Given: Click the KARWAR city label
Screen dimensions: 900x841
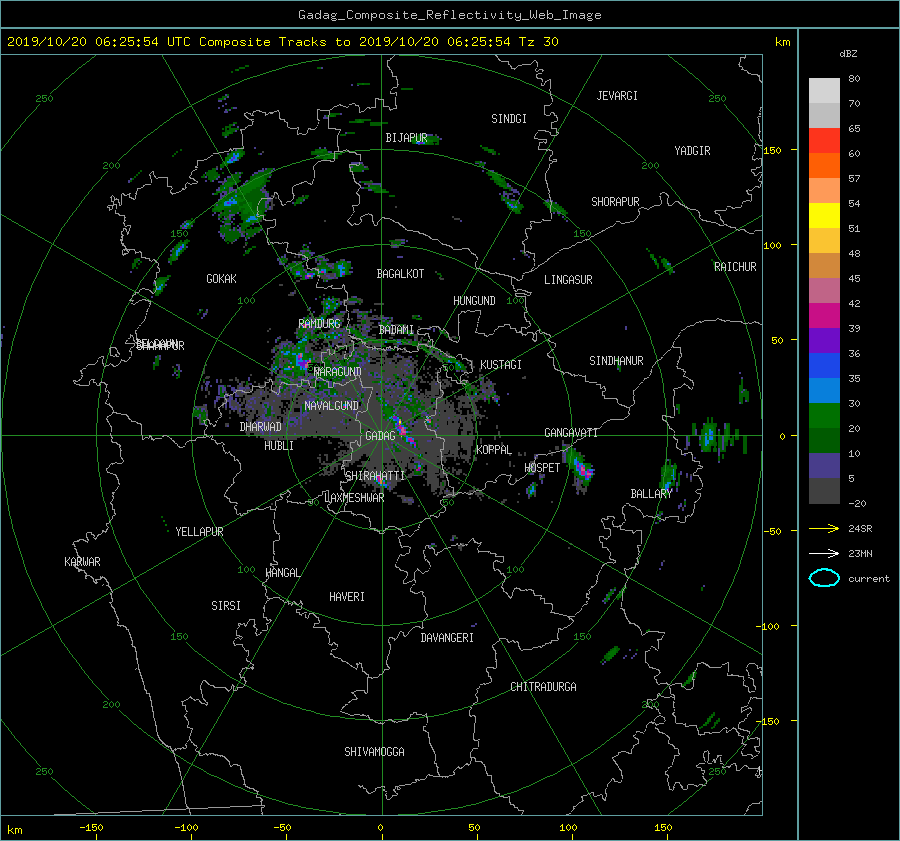Looking at the screenshot, I should tap(82, 561).
